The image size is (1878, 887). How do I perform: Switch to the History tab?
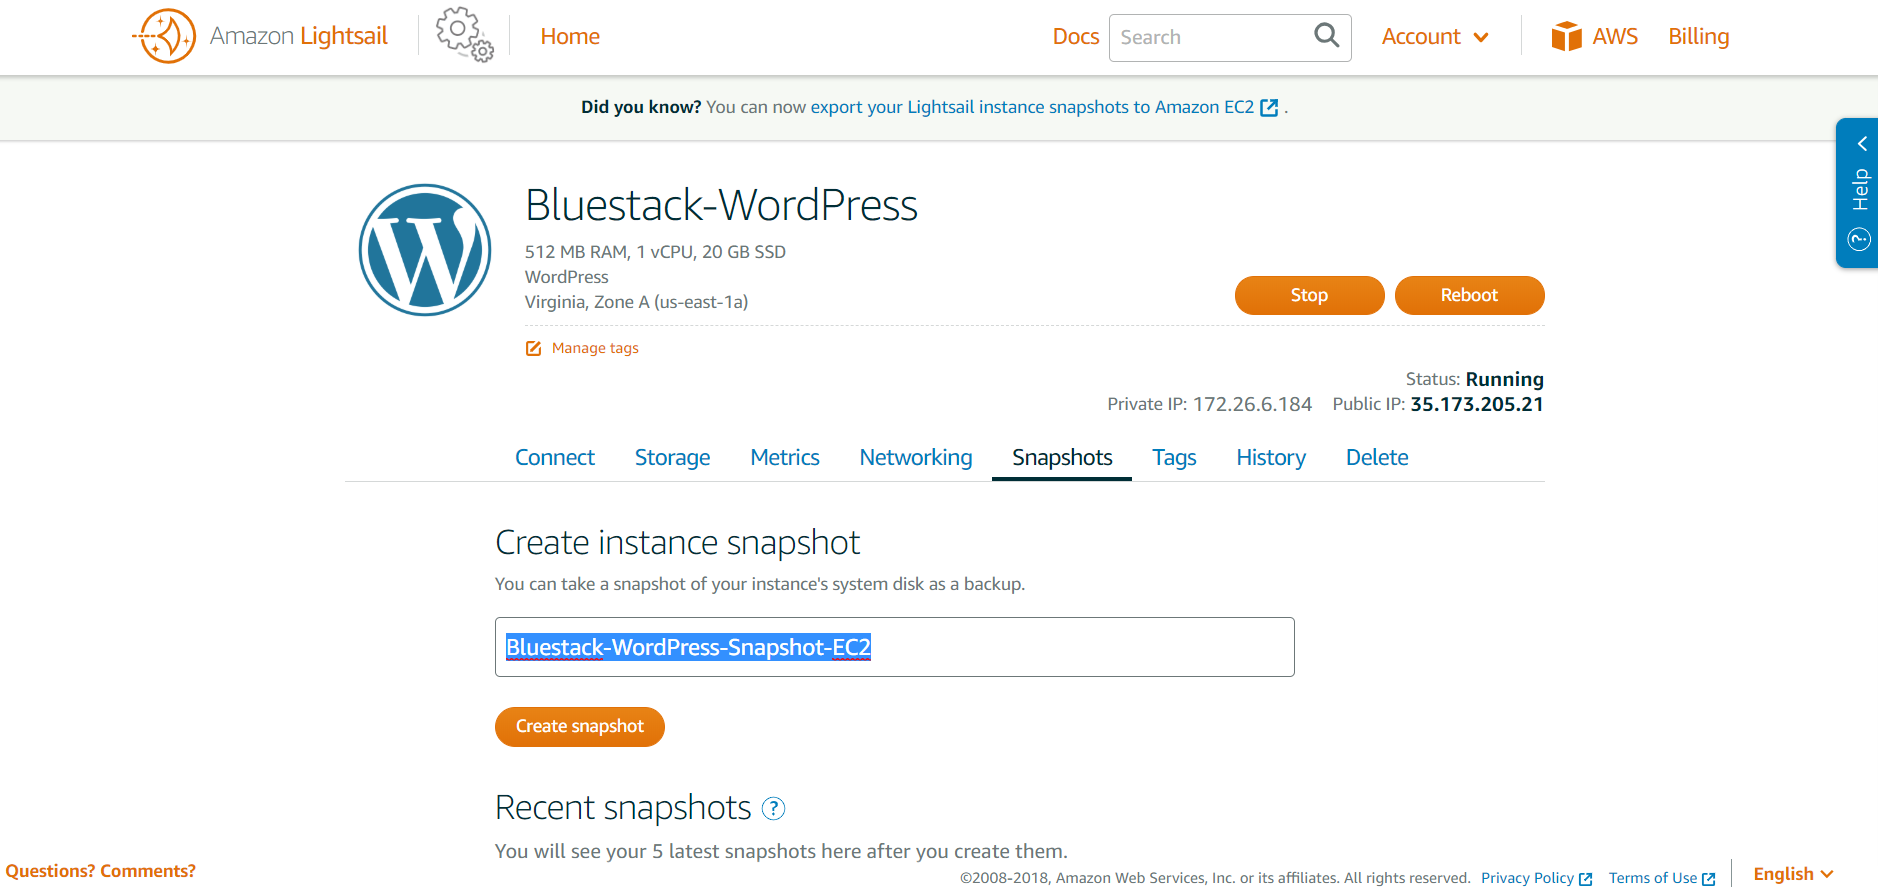[x=1271, y=457]
